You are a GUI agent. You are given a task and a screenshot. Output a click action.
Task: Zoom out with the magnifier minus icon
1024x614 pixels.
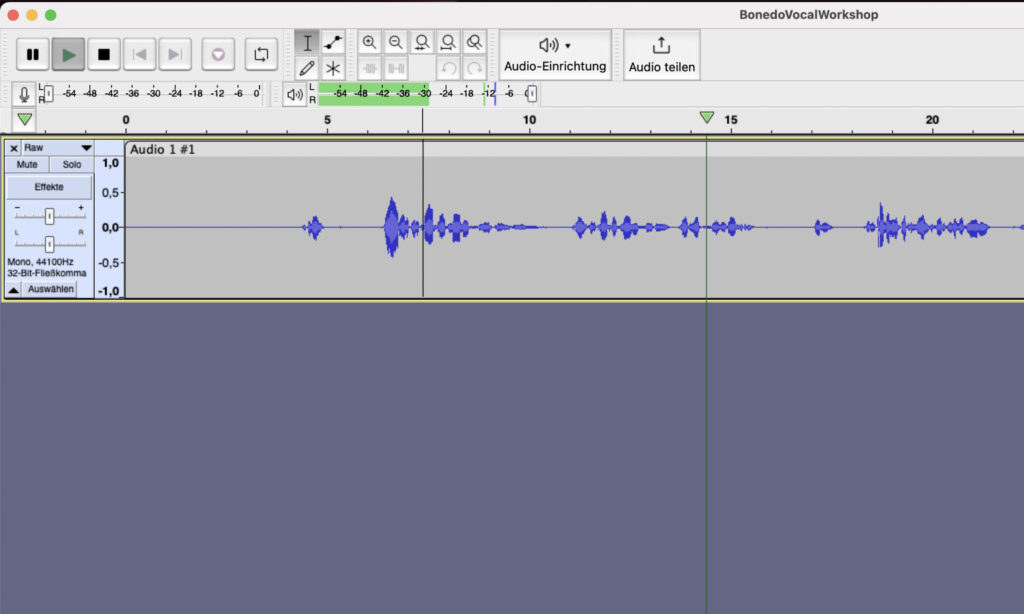click(x=396, y=42)
